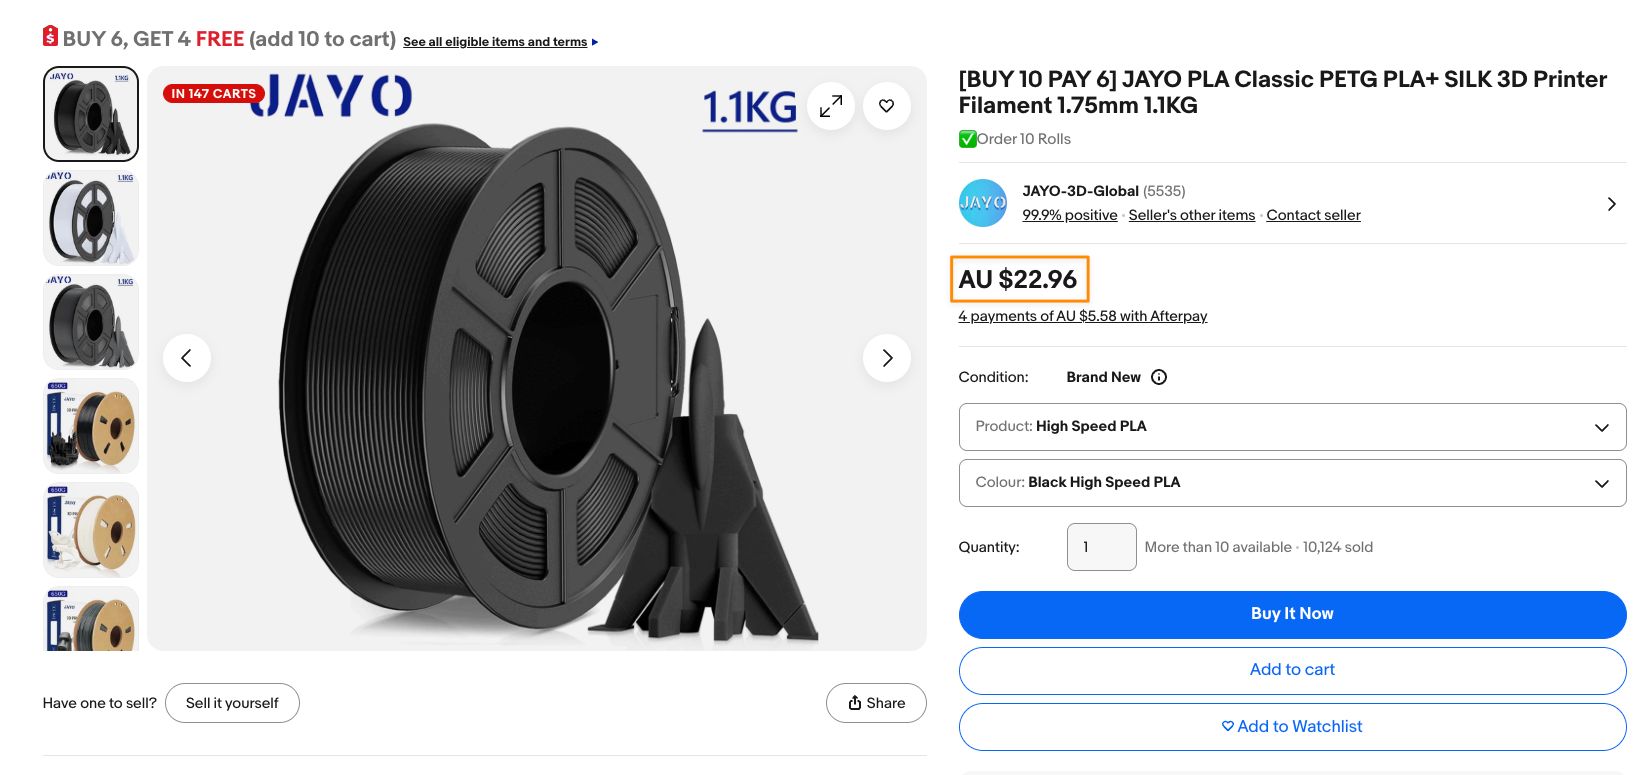Show the previous product image
The width and height of the screenshot is (1645, 775).
(187, 357)
